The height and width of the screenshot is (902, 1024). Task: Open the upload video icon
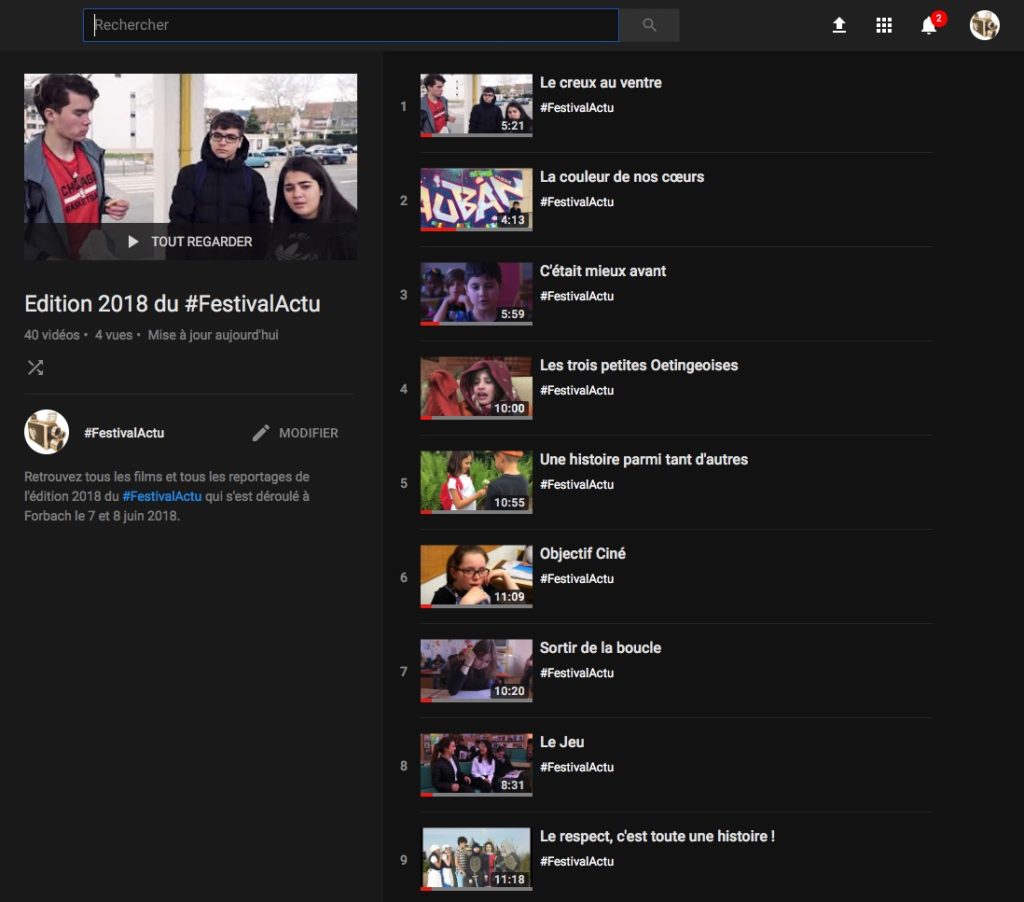pyautogui.click(x=839, y=26)
